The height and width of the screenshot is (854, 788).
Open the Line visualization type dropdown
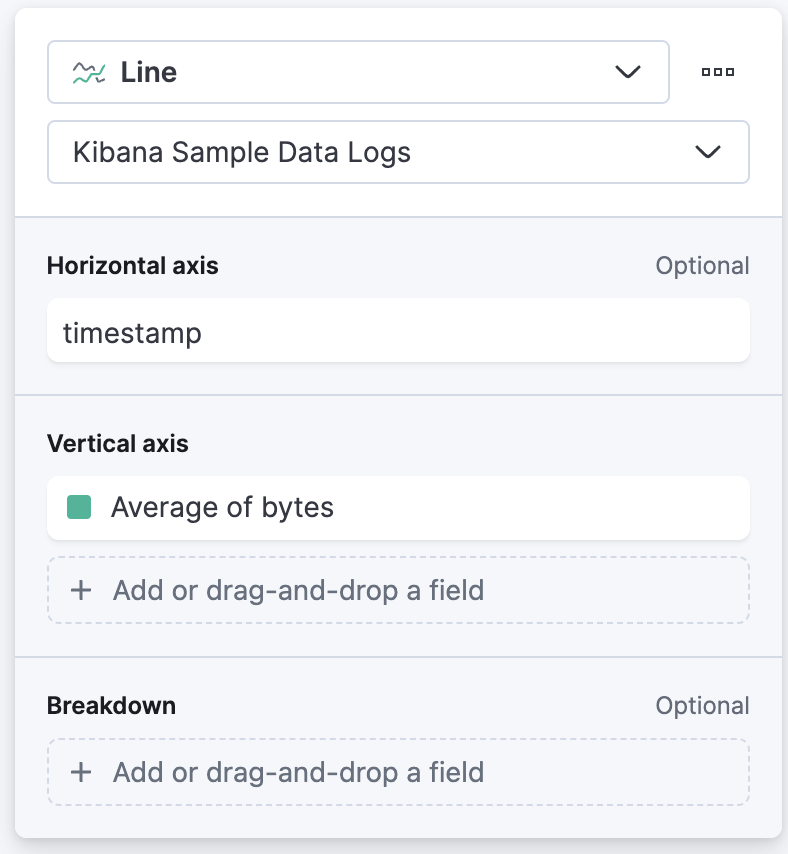pyautogui.click(x=358, y=72)
